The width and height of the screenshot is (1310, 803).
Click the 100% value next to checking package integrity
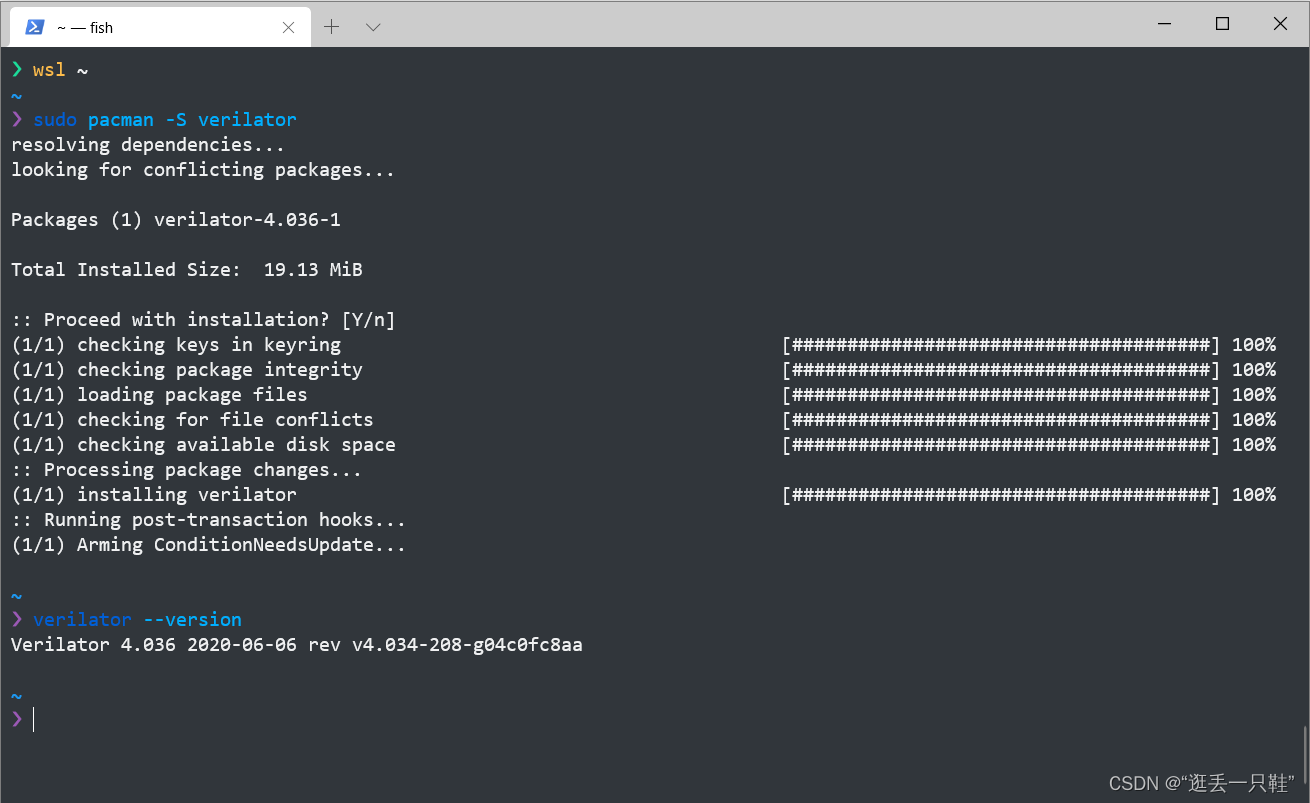click(1254, 370)
